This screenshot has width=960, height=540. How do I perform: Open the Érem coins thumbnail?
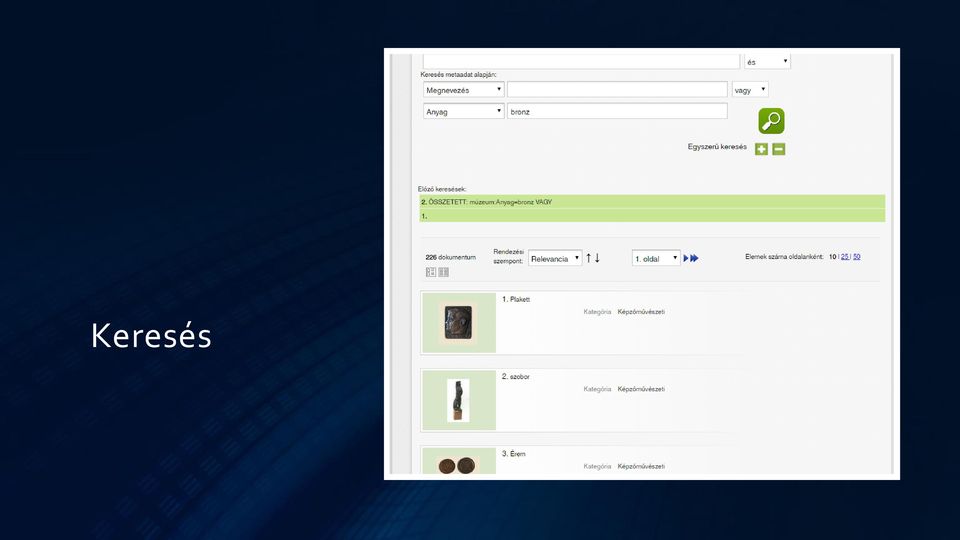[459, 461]
